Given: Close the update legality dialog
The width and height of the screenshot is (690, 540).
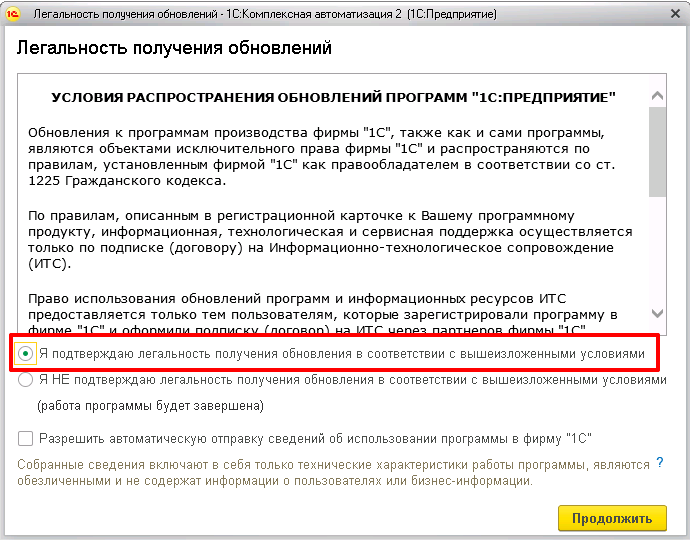Looking at the screenshot, I should tap(675, 14).
